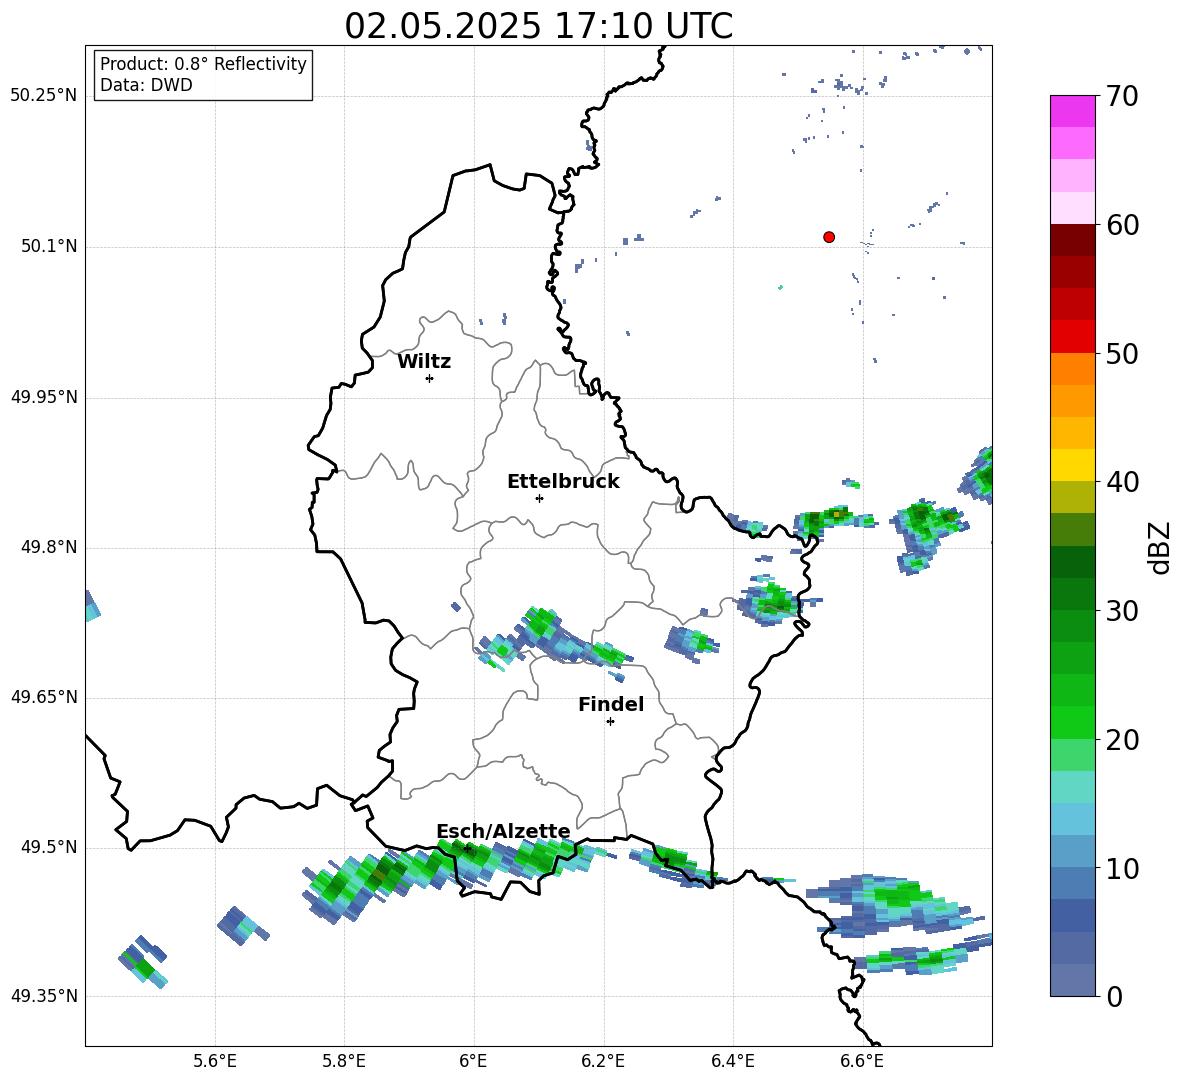Click the 6.6°E longitude label
The height and width of the screenshot is (1081, 1184).
862,1061
